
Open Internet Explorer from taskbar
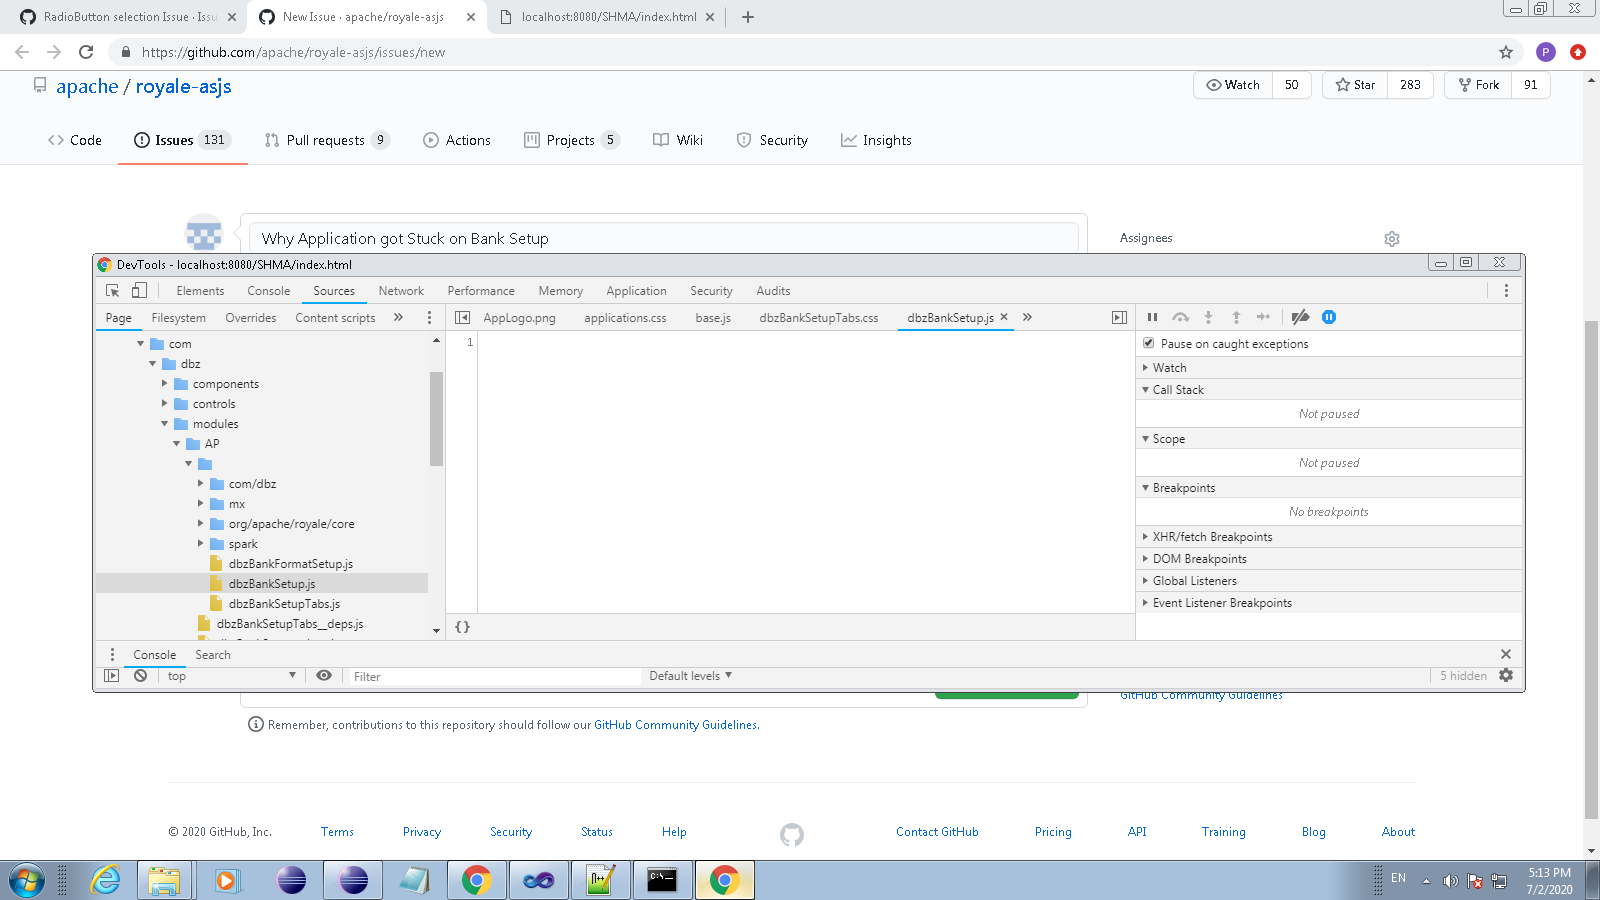[x=105, y=880]
